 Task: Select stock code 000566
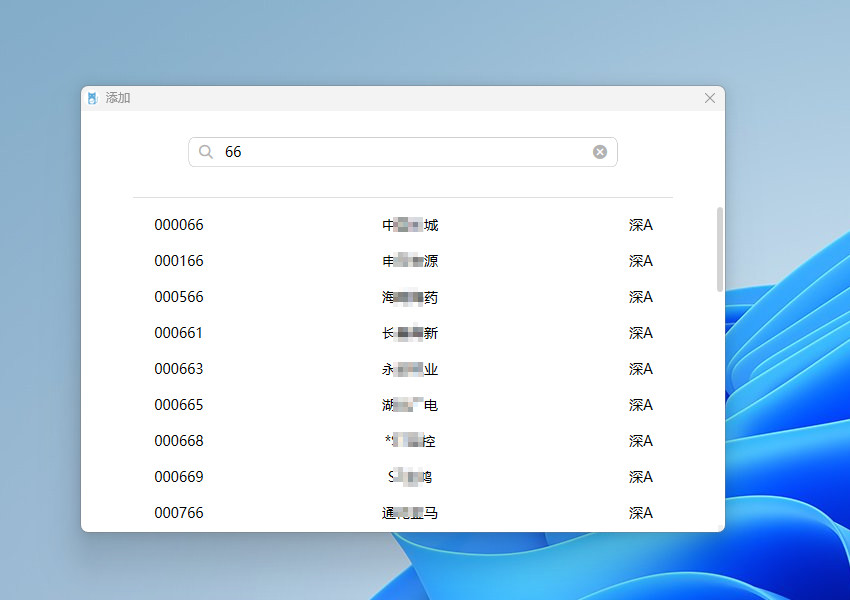(x=179, y=297)
